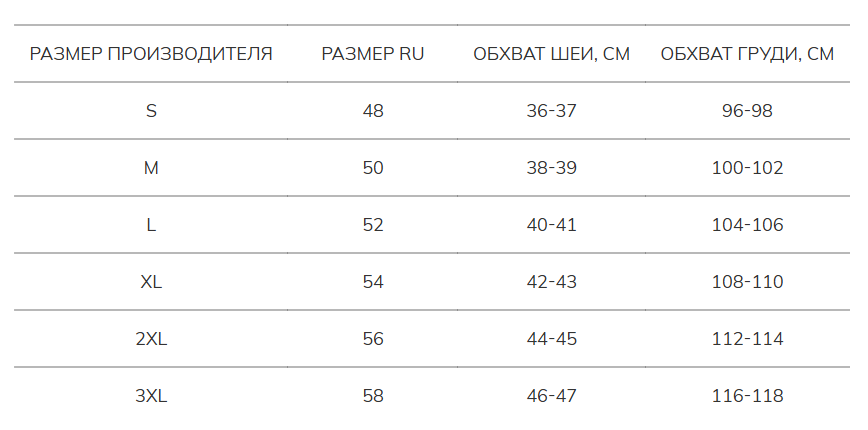Click the ОБХВАТ ШЕИ, СМ column header
868x430 pixels.
point(551,54)
